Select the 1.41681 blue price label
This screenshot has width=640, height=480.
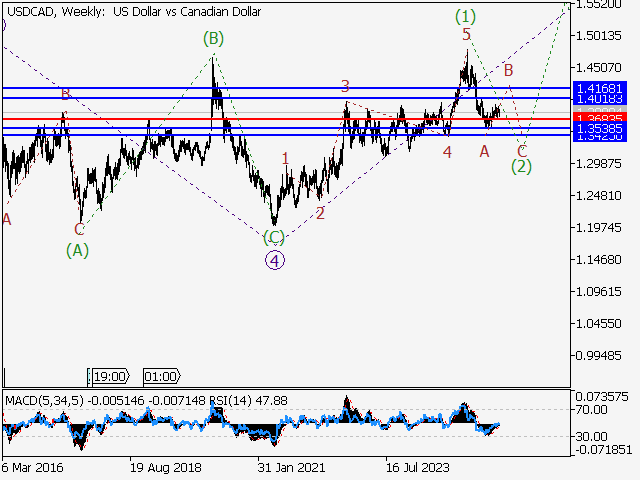tap(600, 88)
